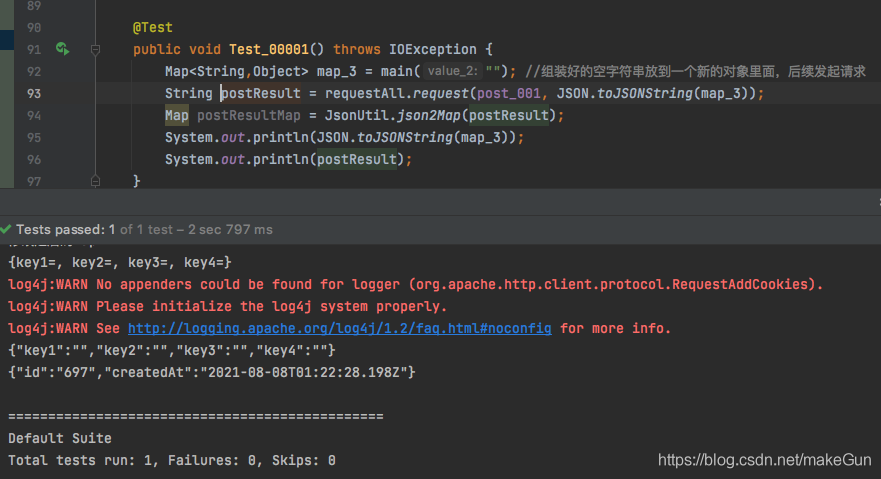This screenshot has width=881, height=479.
Task: Set a breakpoint at line 92 gutter
Action: point(34,71)
